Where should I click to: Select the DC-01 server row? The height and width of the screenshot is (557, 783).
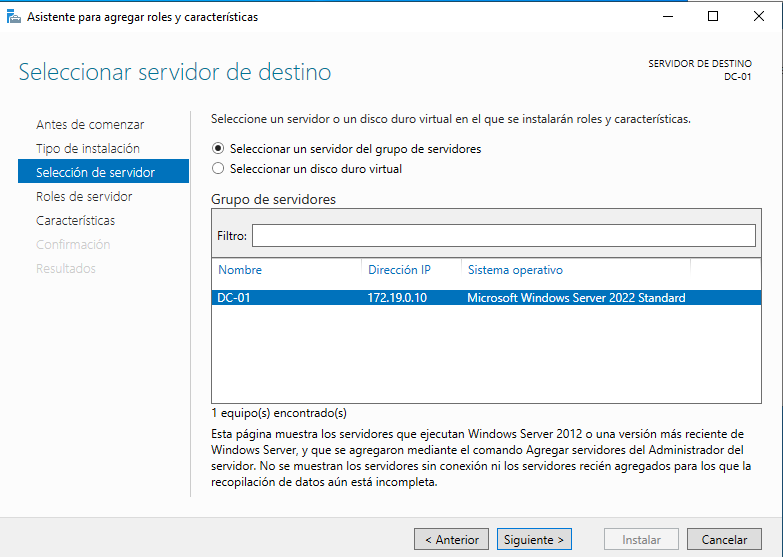486,298
